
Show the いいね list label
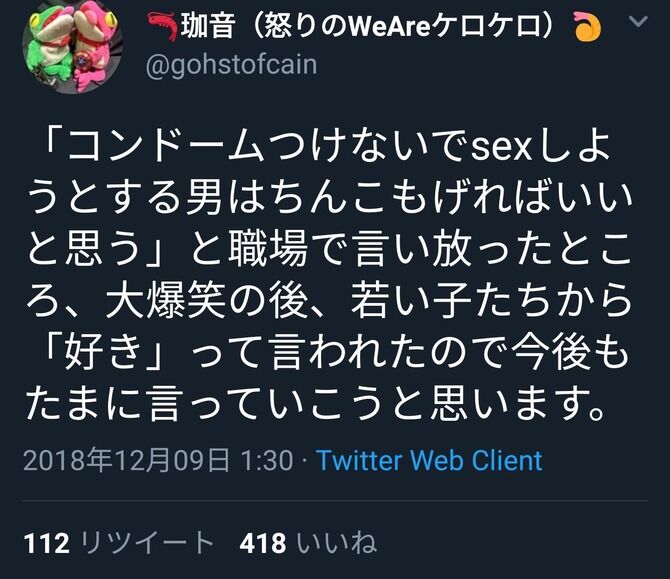(x=337, y=543)
